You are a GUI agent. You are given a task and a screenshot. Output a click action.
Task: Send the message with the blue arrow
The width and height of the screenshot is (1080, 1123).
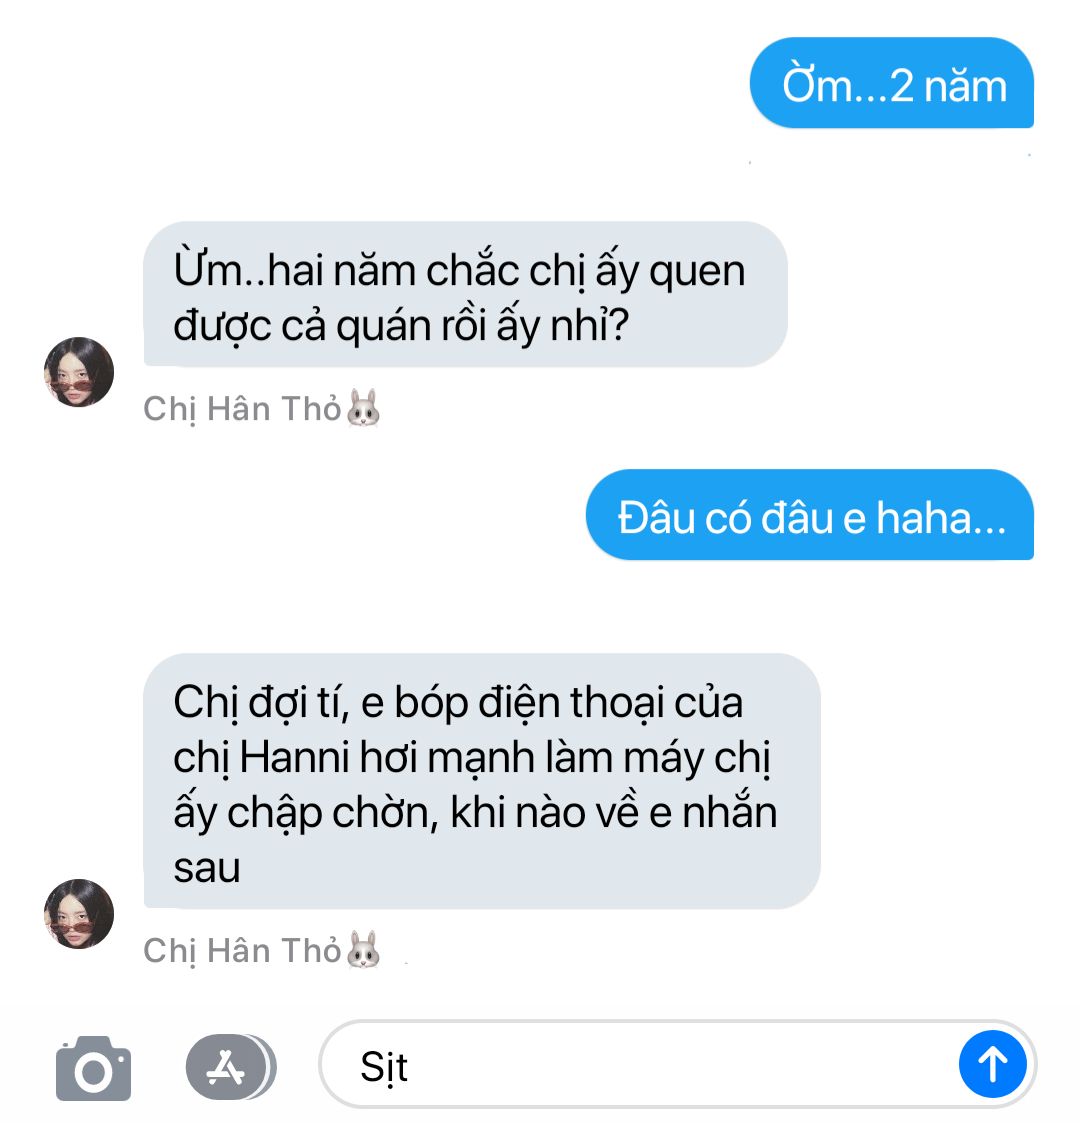point(993,1064)
